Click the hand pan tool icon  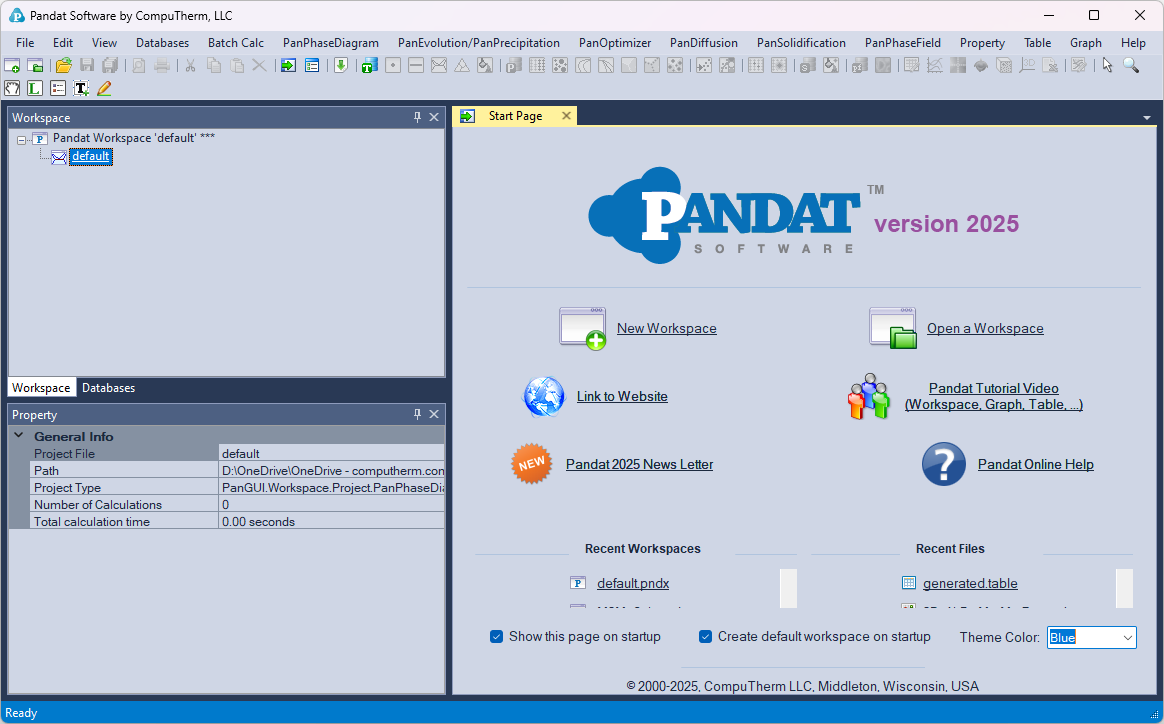[12, 88]
